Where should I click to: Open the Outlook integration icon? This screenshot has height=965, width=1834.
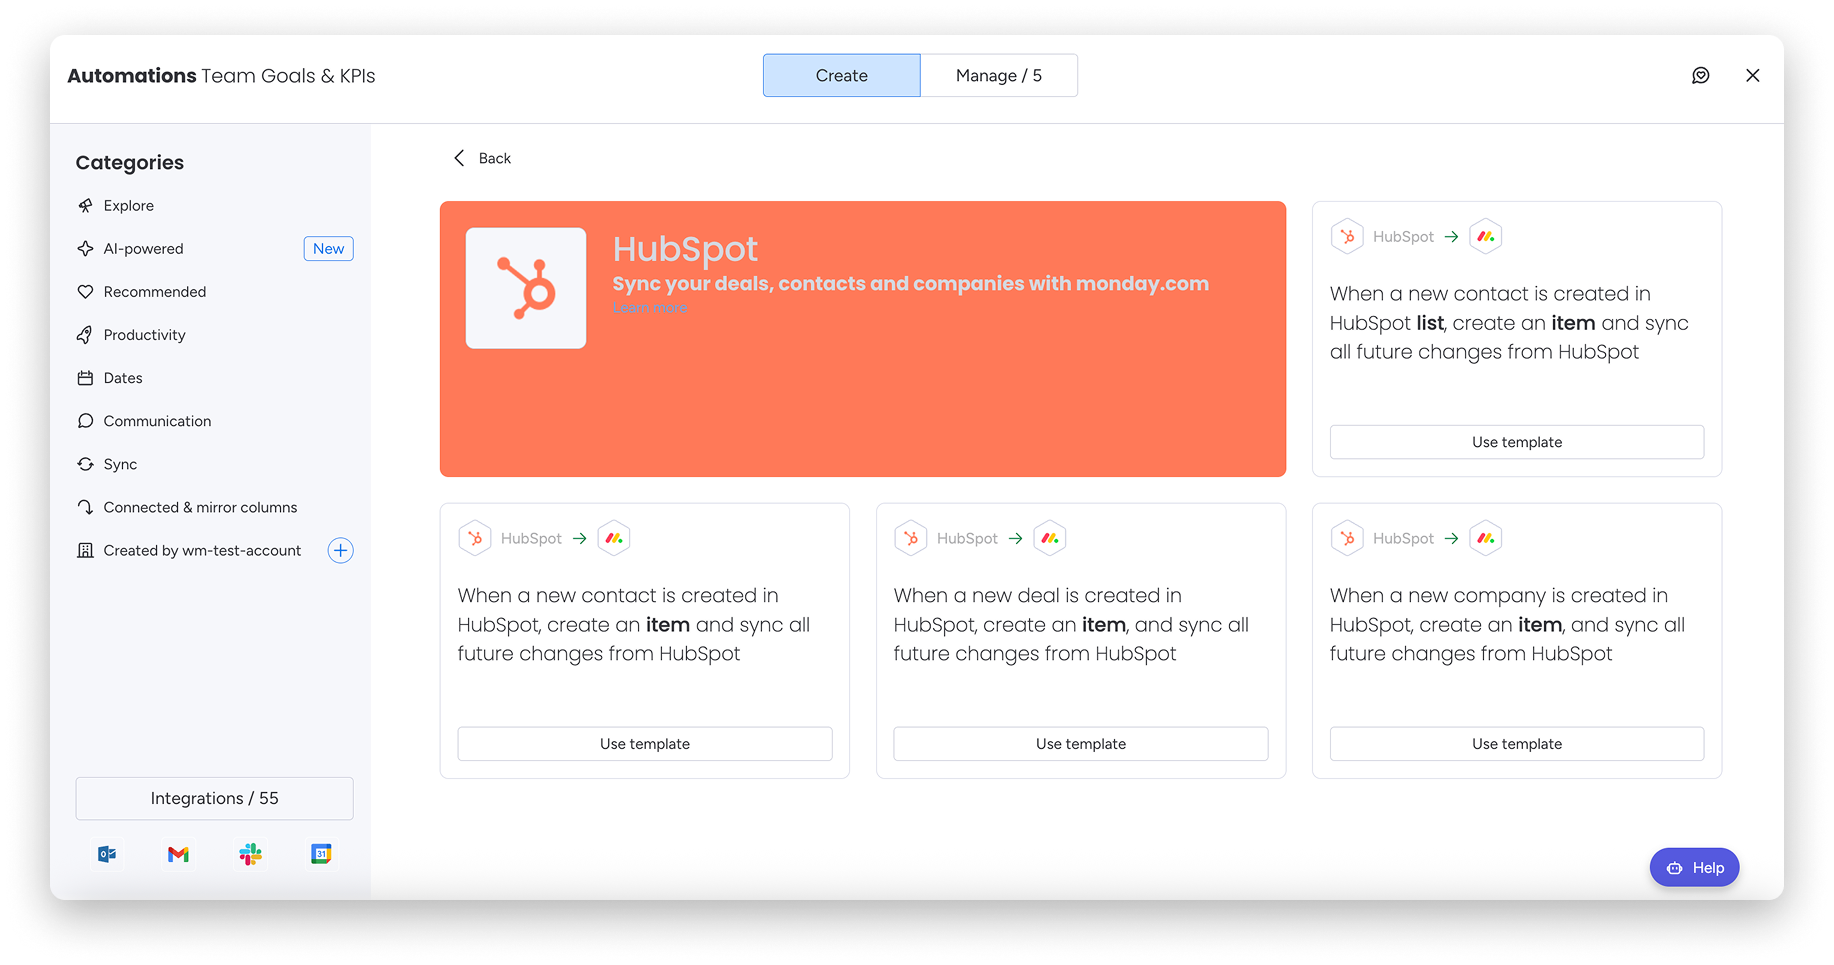tap(107, 854)
